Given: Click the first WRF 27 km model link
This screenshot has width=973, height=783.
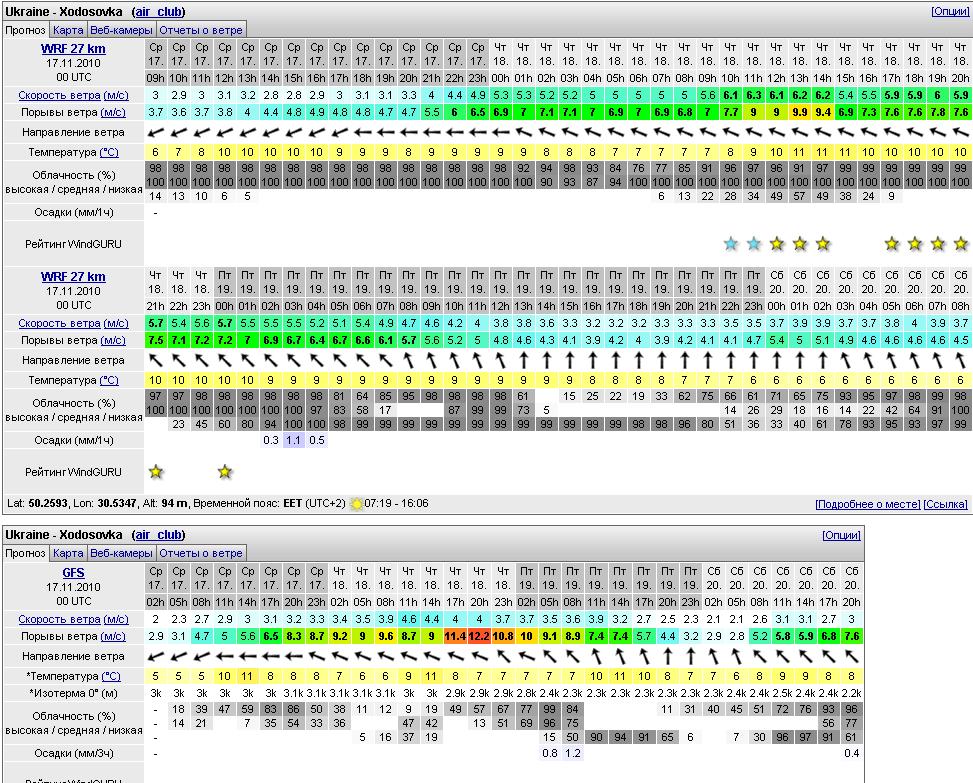Looking at the screenshot, I should tap(73, 48).
